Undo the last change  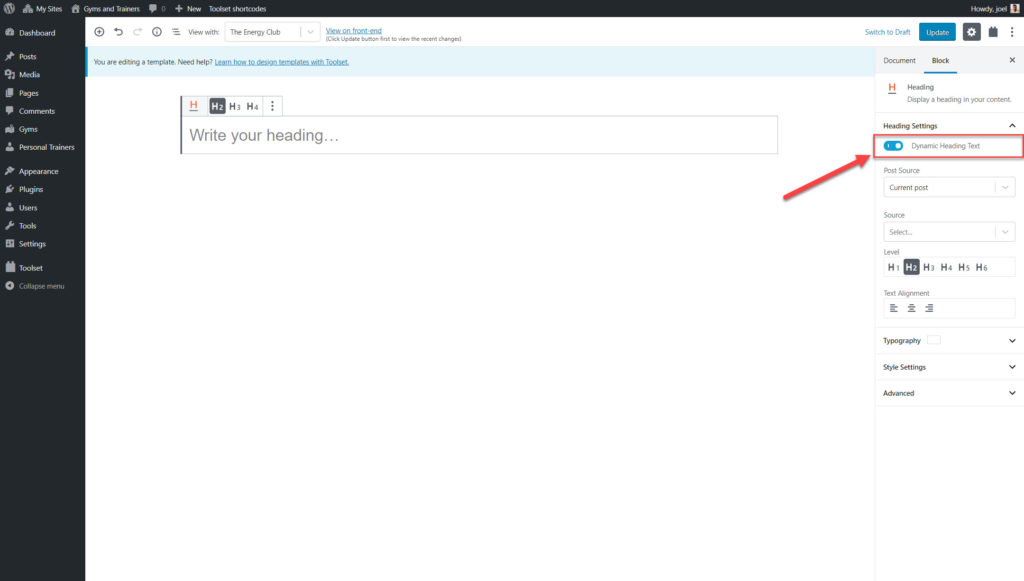118,31
